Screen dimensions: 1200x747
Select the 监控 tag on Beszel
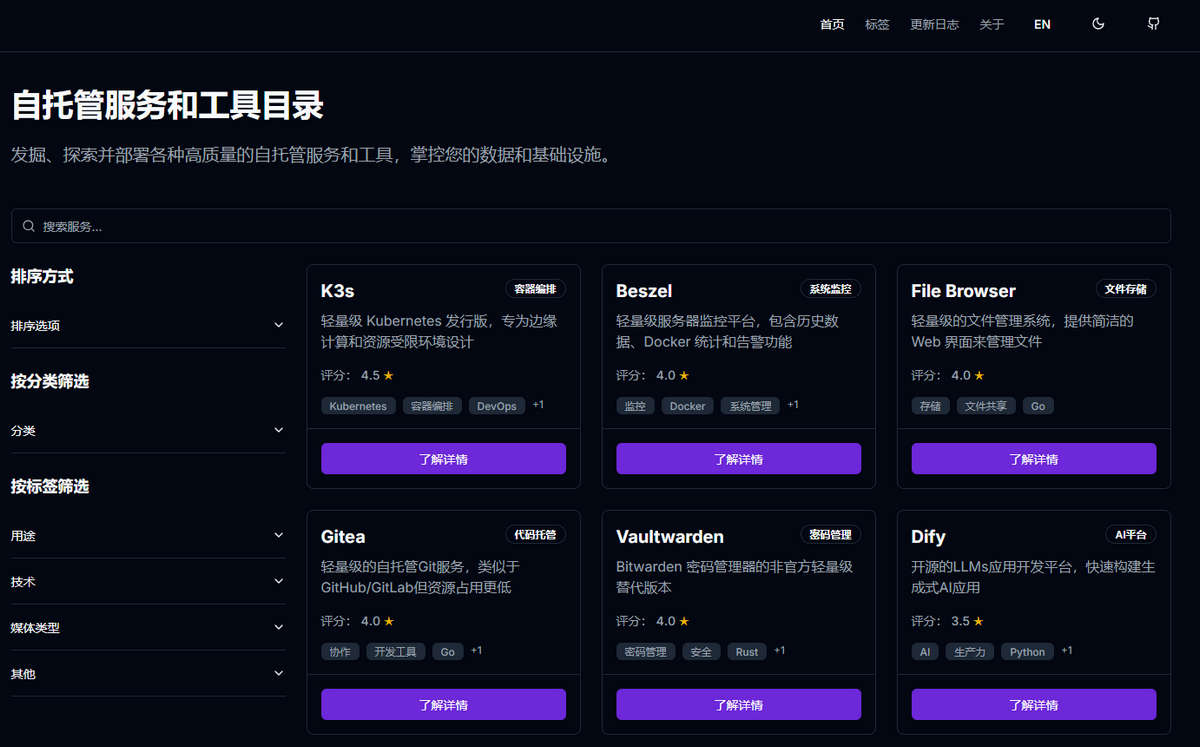point(635,406)
